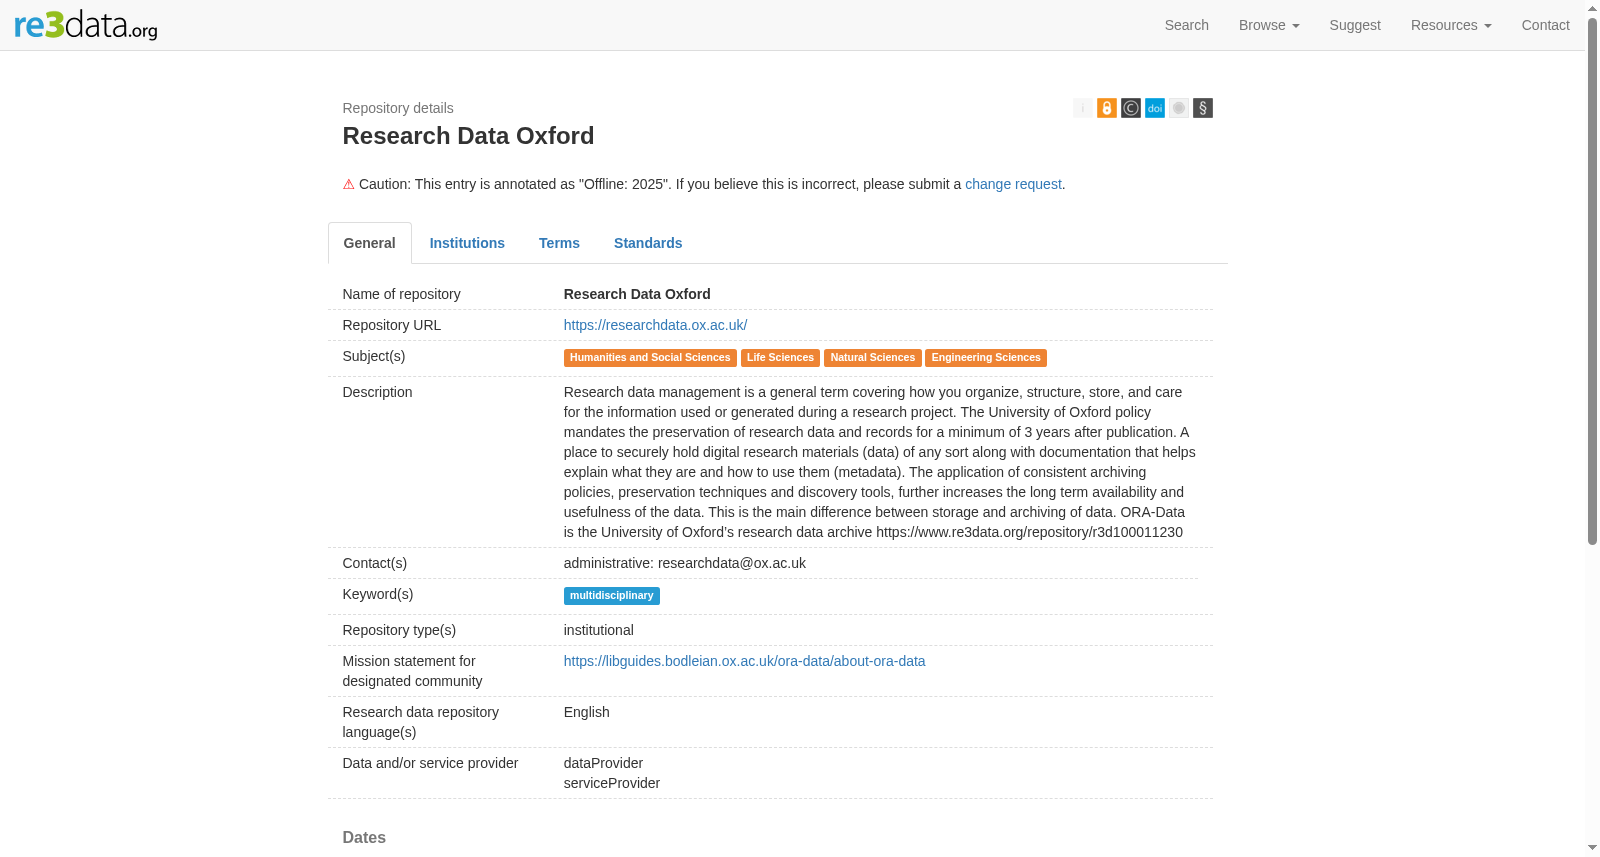The width and height of the screenshot is (1600, 857).
Task: Click the greyed-out certificate seal badge
Action: (1179, 108)
